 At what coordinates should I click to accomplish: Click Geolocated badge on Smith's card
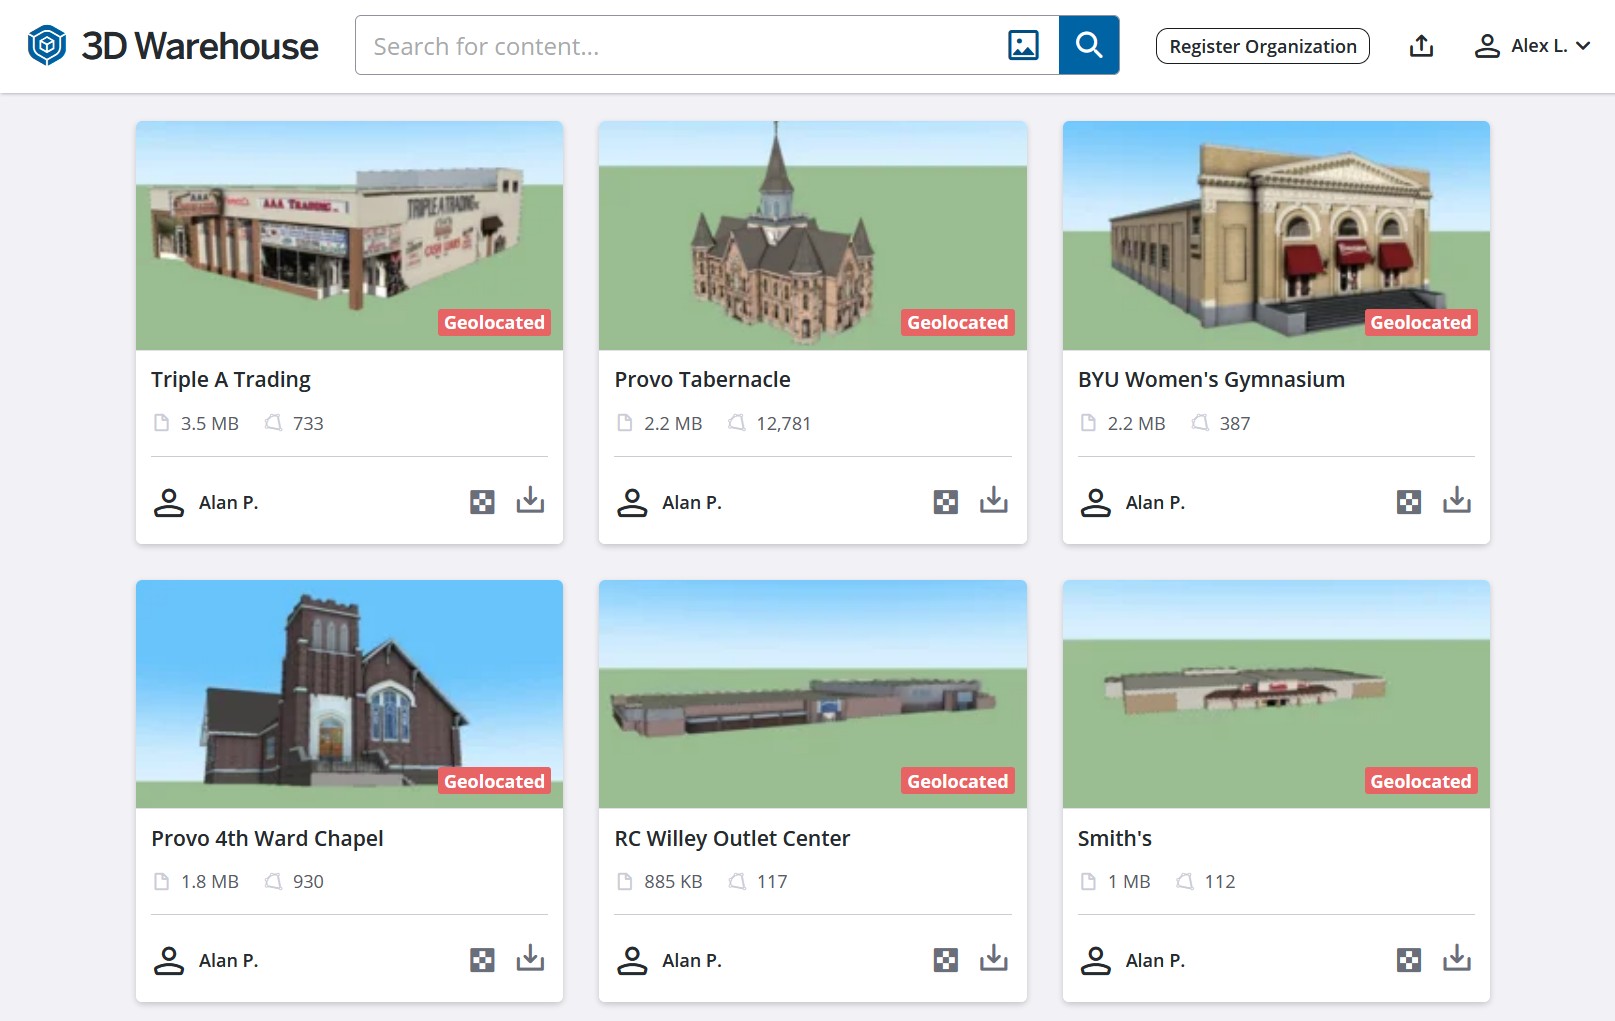pyautogui.click(x=1421, y=781)
